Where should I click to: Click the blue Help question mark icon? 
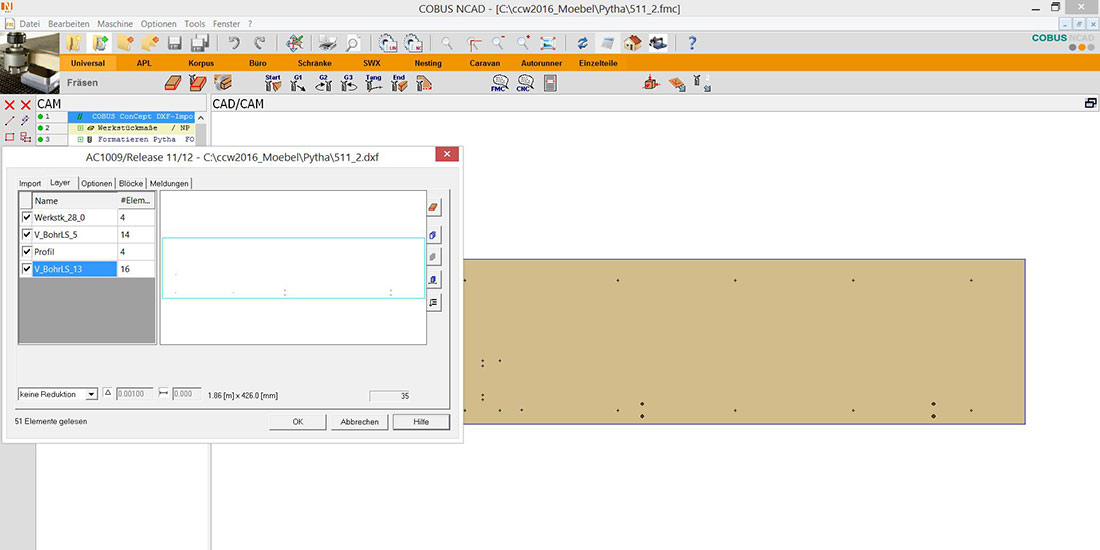tap(692, 43)
